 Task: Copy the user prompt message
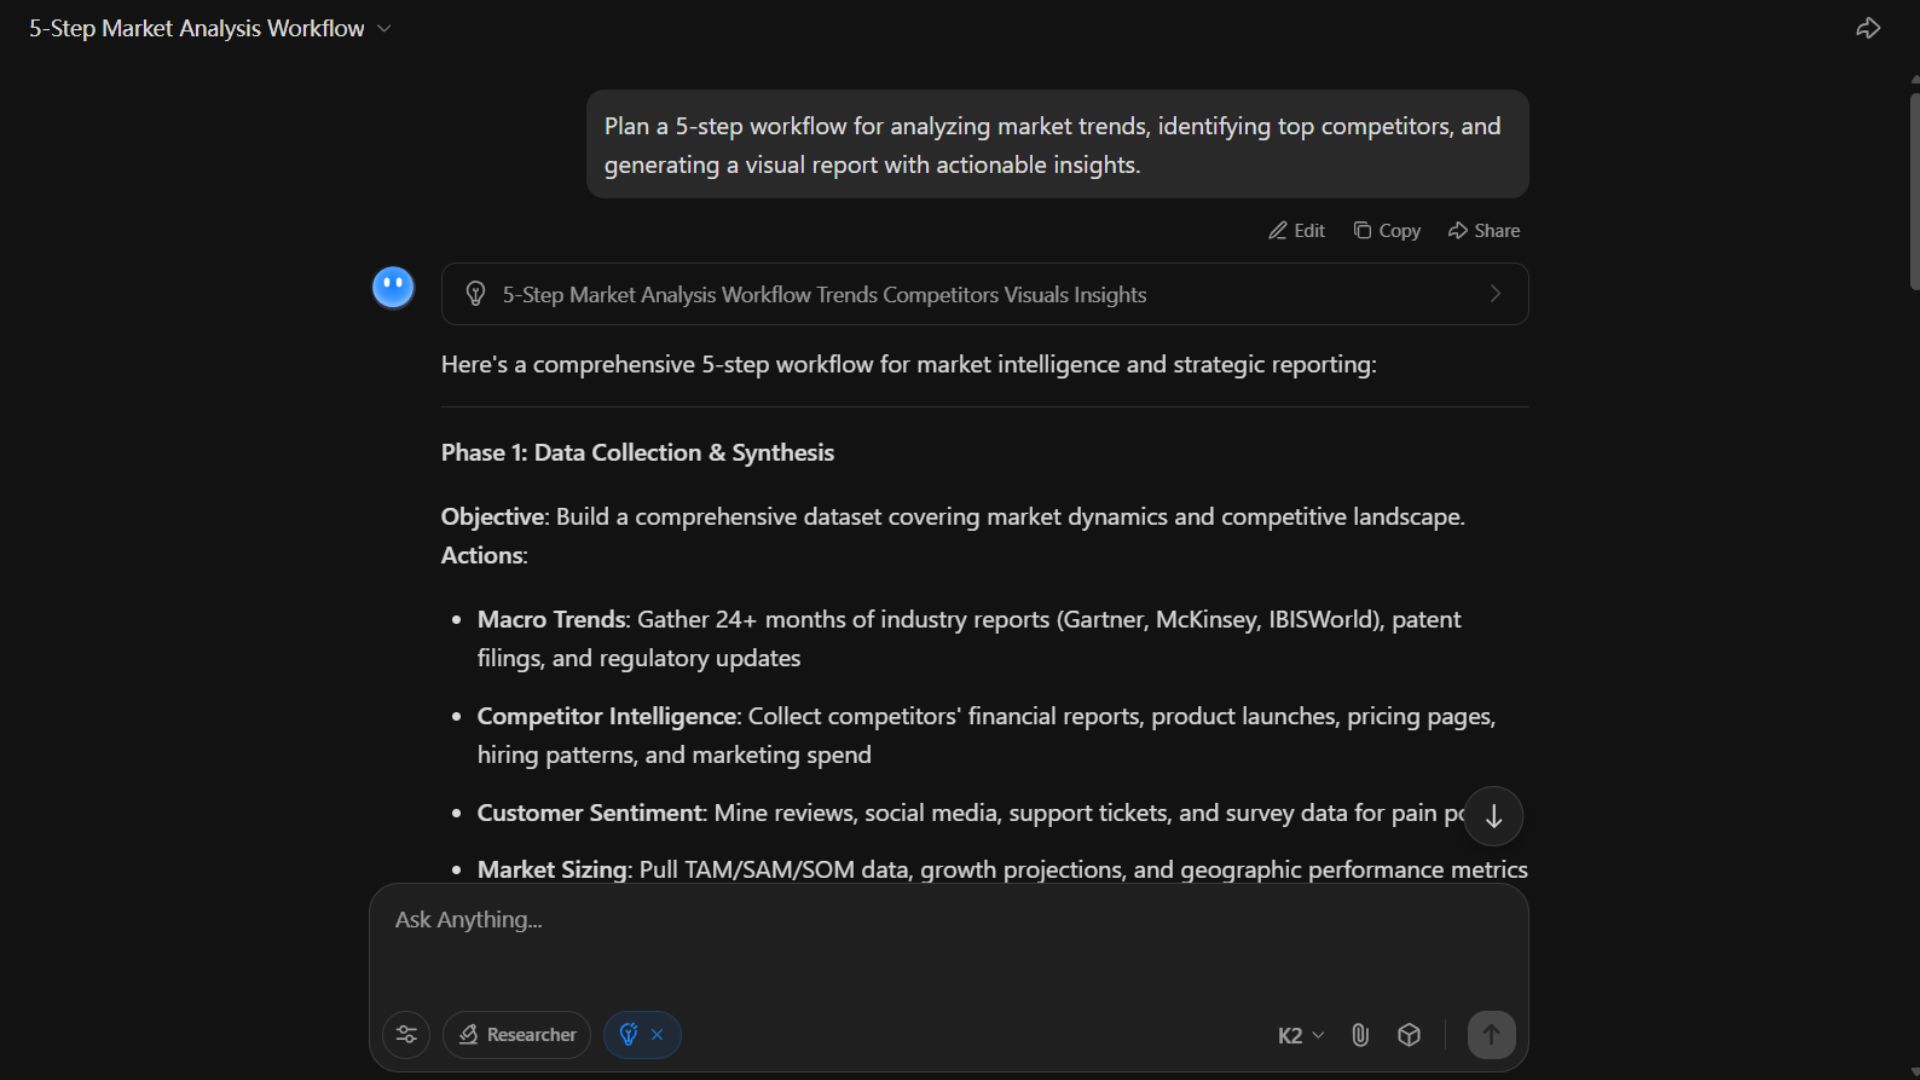[x=1387, y=231]
